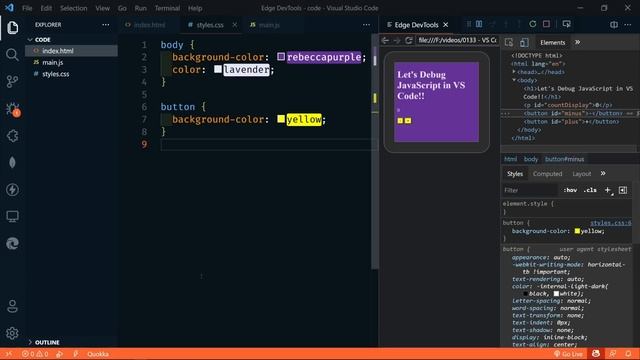Click the debug restart button
Image resolution: width=640 pixels, height=360 pixels.
[x=533, y=24]
